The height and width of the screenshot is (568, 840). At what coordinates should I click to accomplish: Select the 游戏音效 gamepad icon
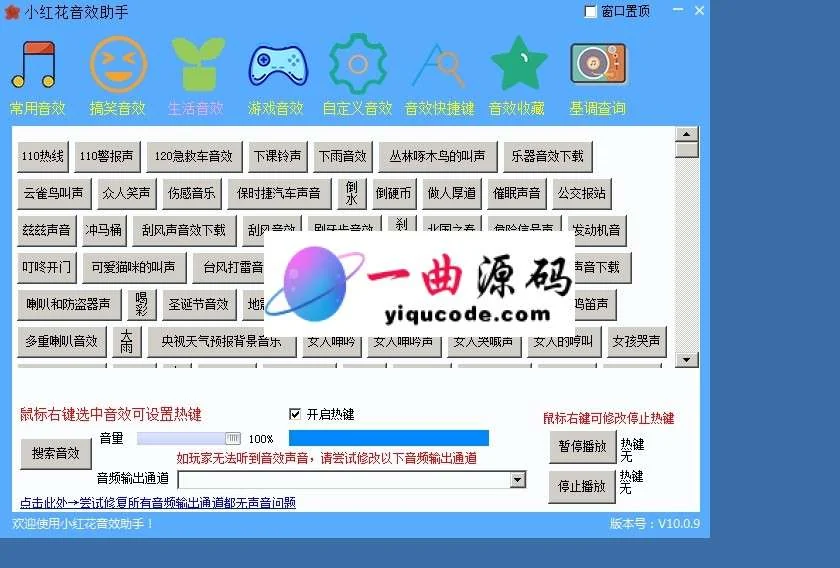click(275, 66)
